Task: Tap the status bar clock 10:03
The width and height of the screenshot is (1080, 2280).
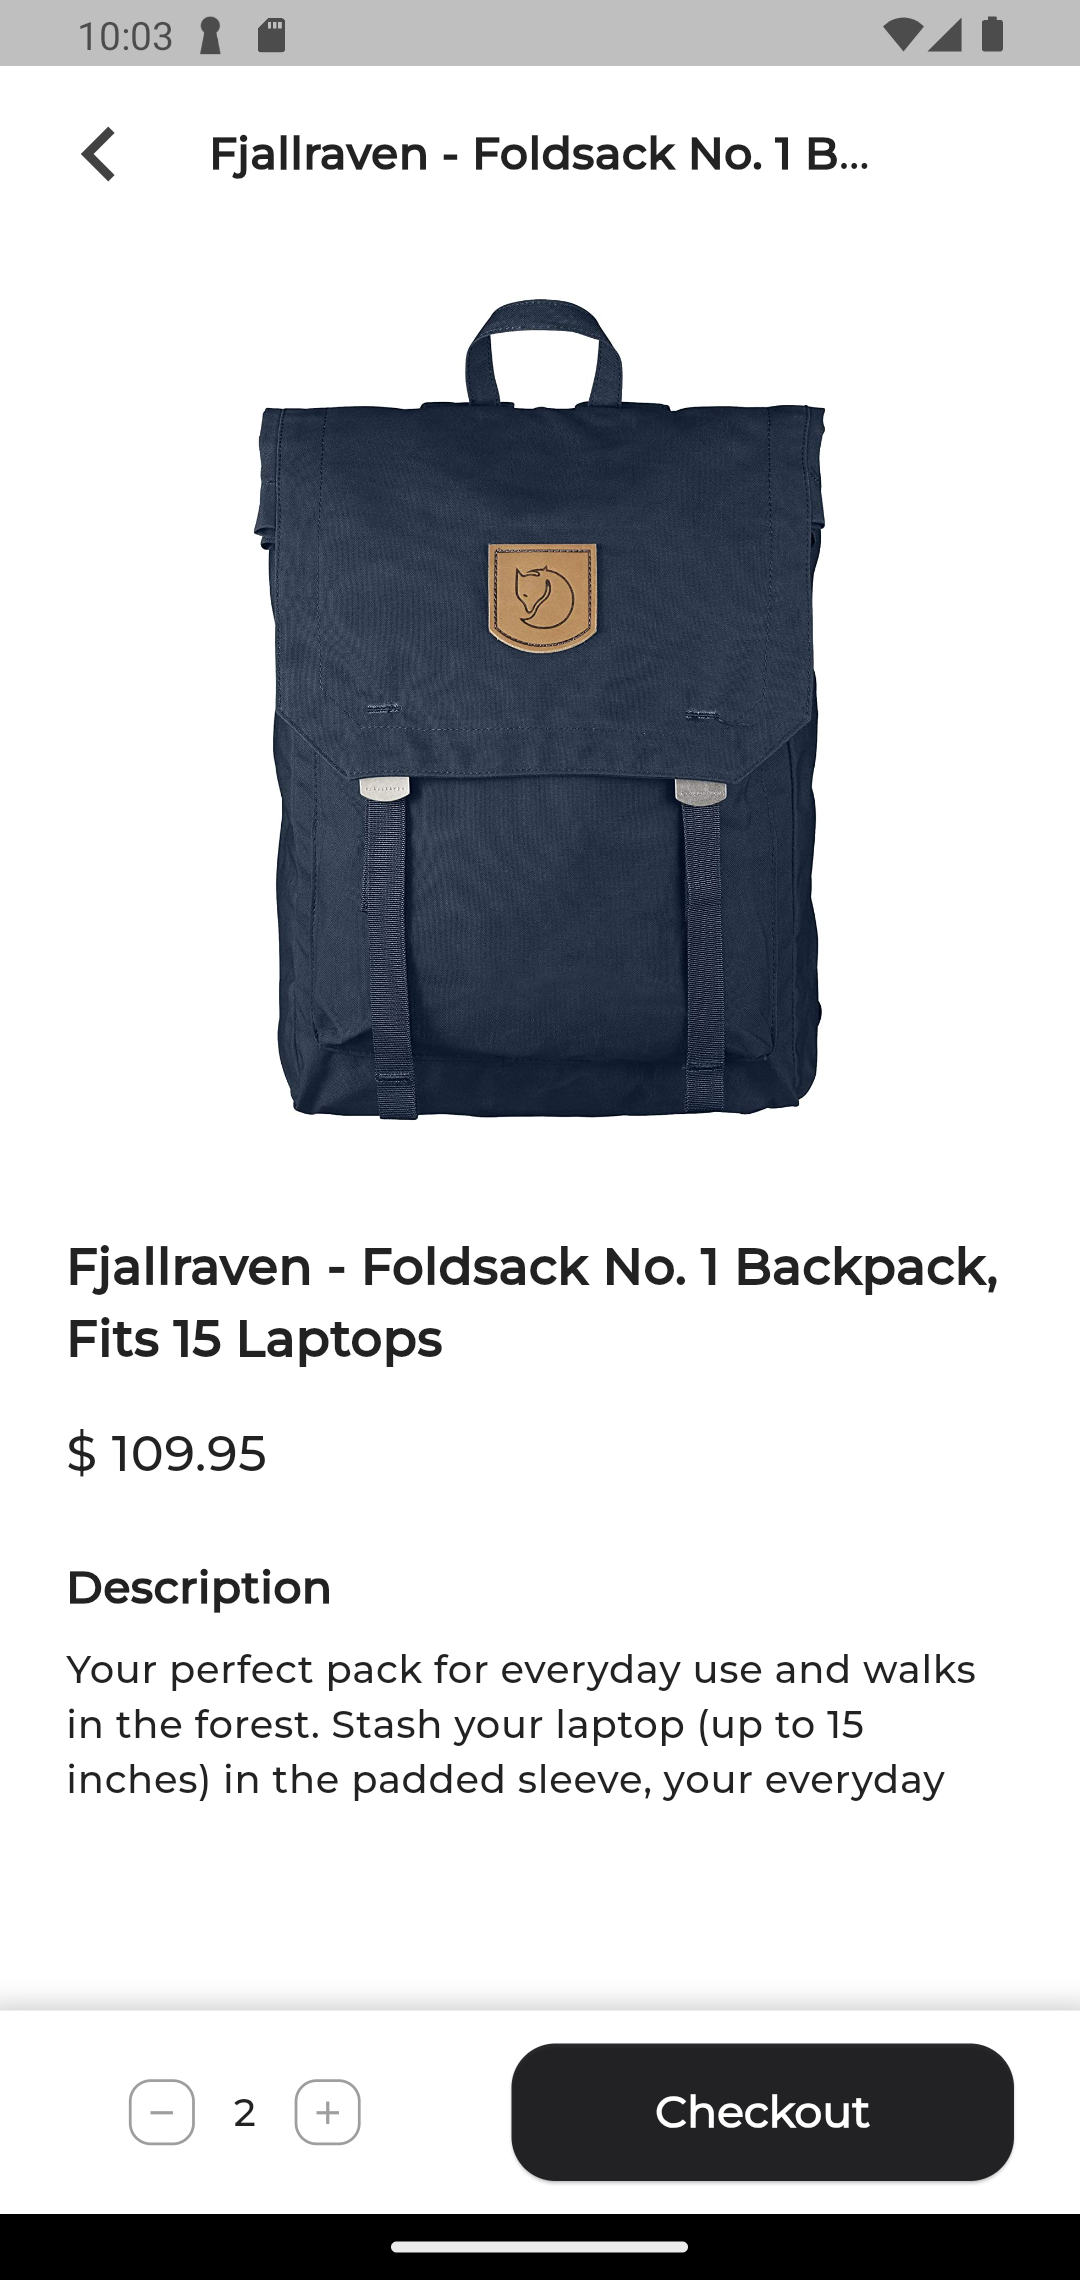Action: point(125,37)
